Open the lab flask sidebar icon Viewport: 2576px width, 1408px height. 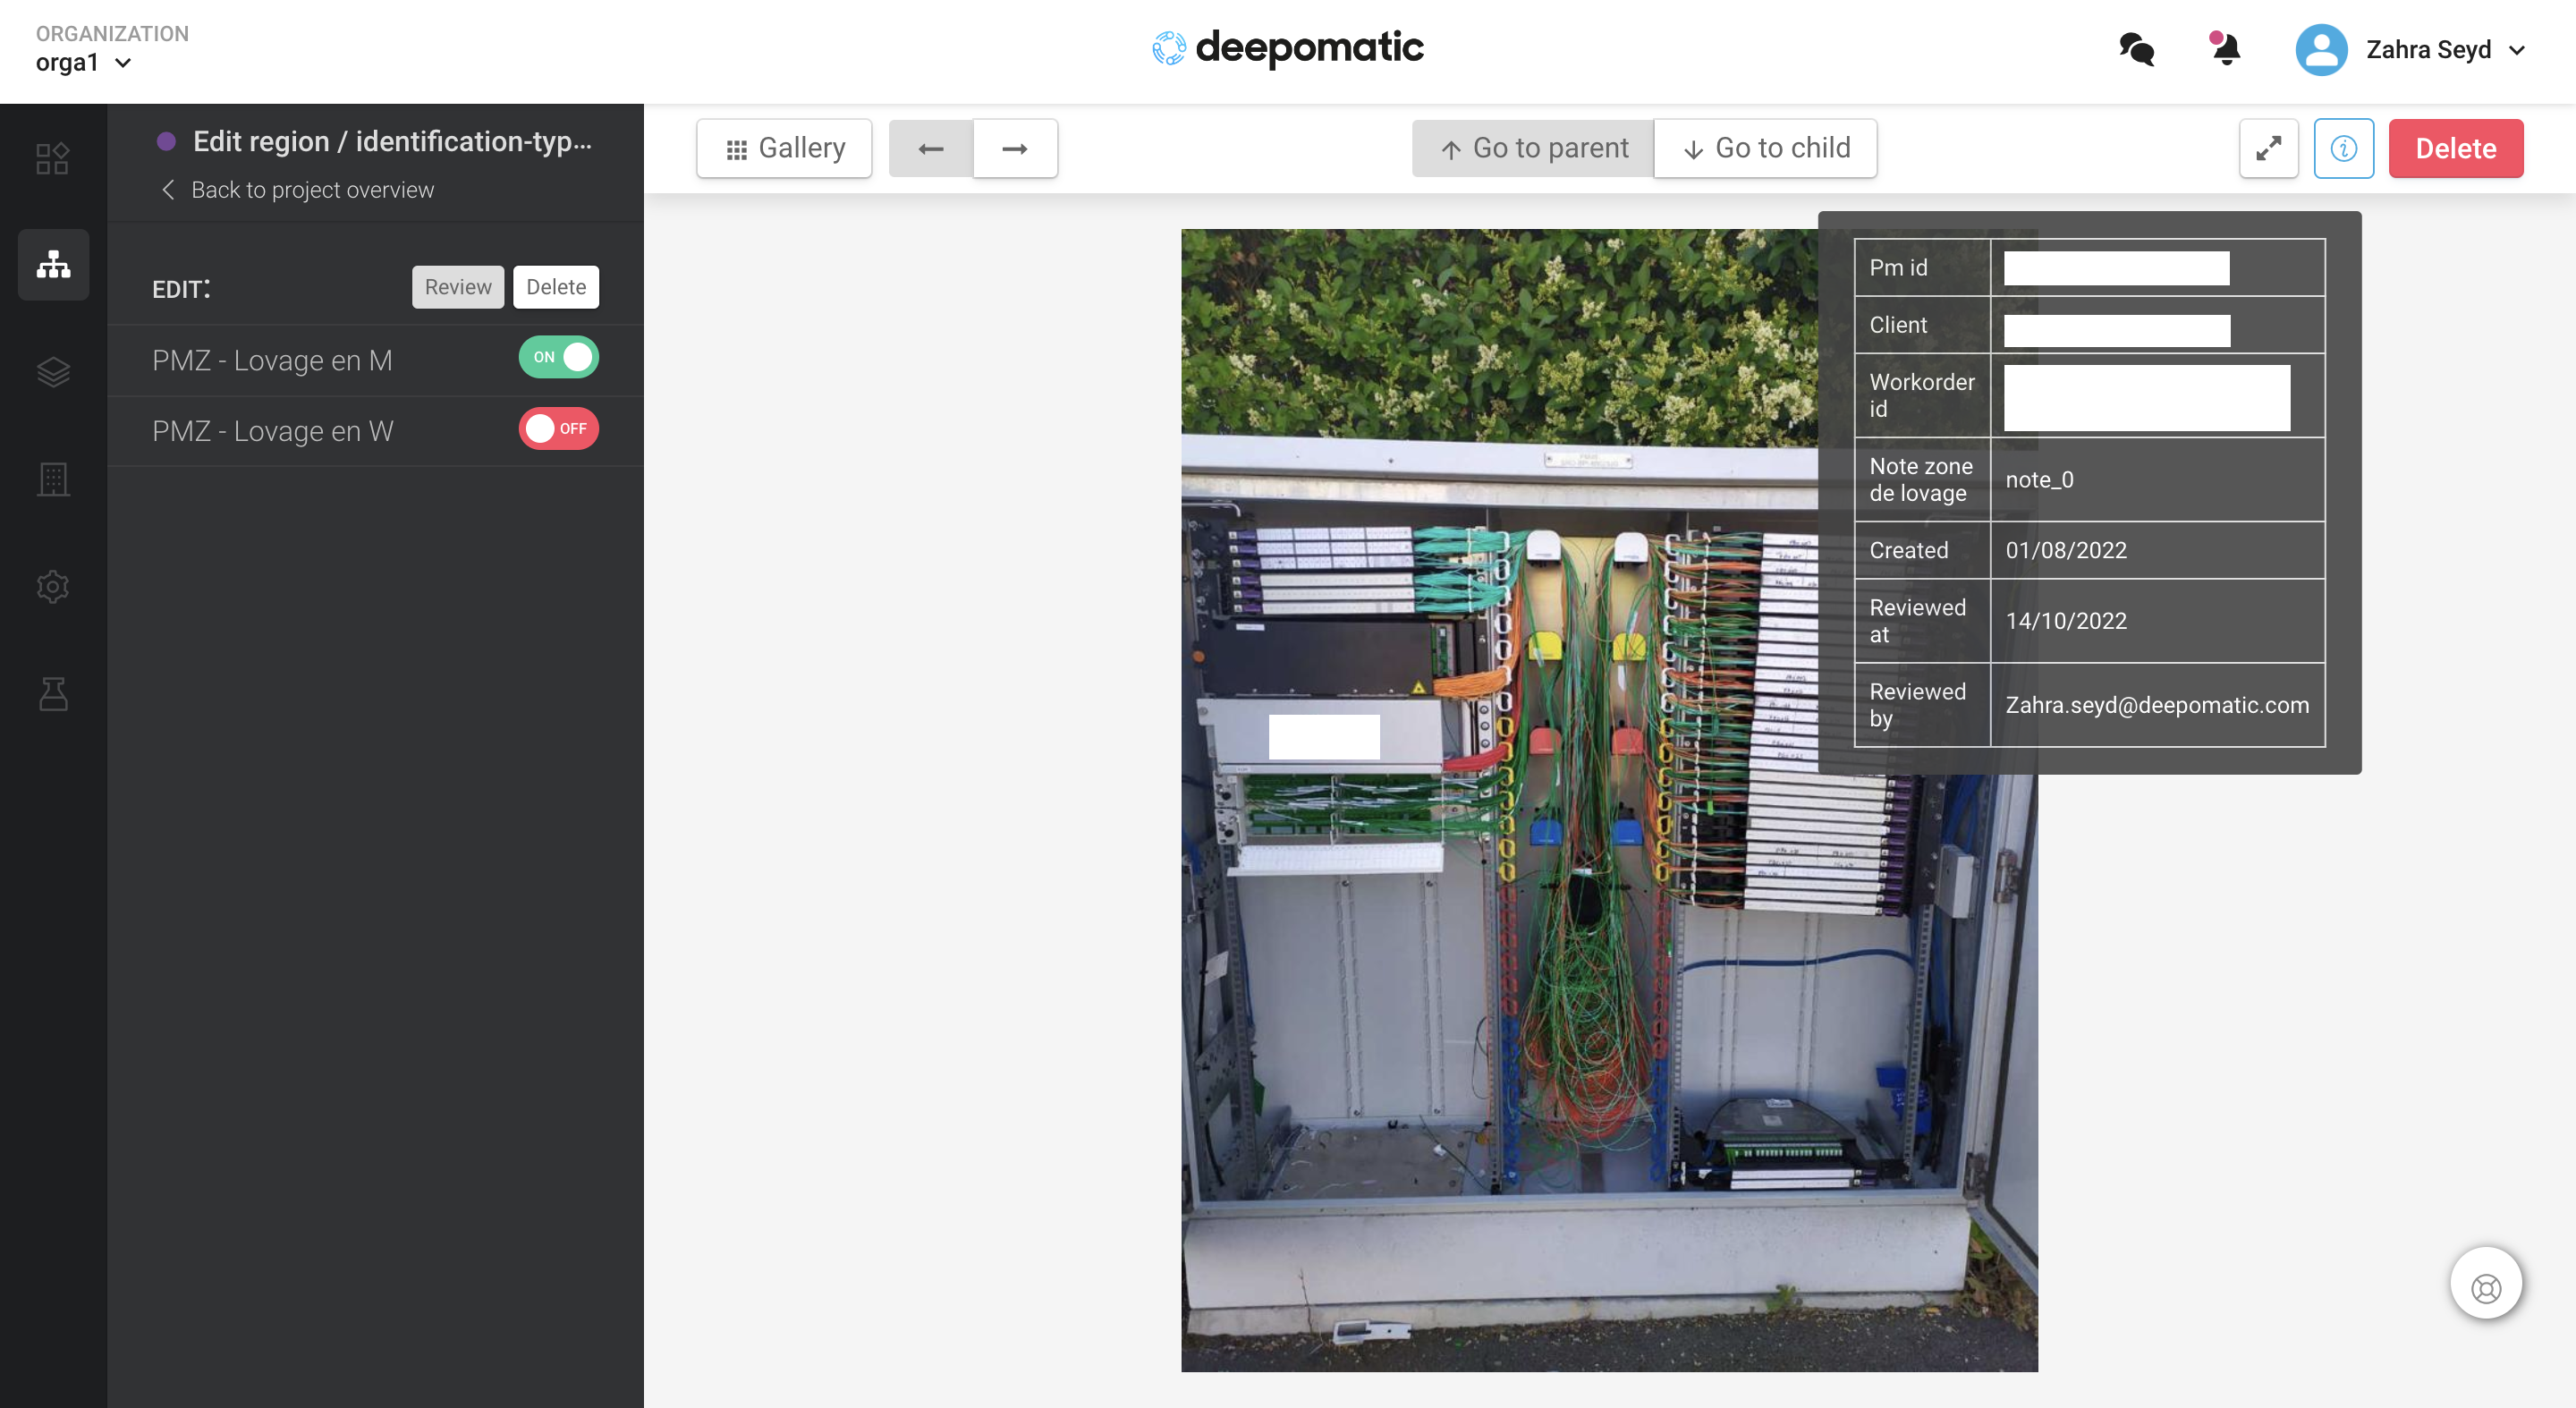53,693
